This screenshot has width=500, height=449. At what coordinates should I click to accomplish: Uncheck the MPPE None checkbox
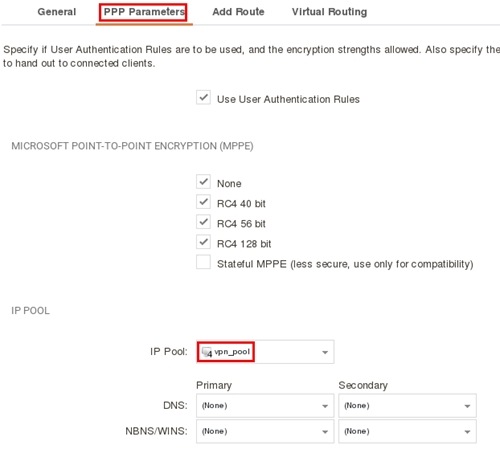(x=203, y=182)
